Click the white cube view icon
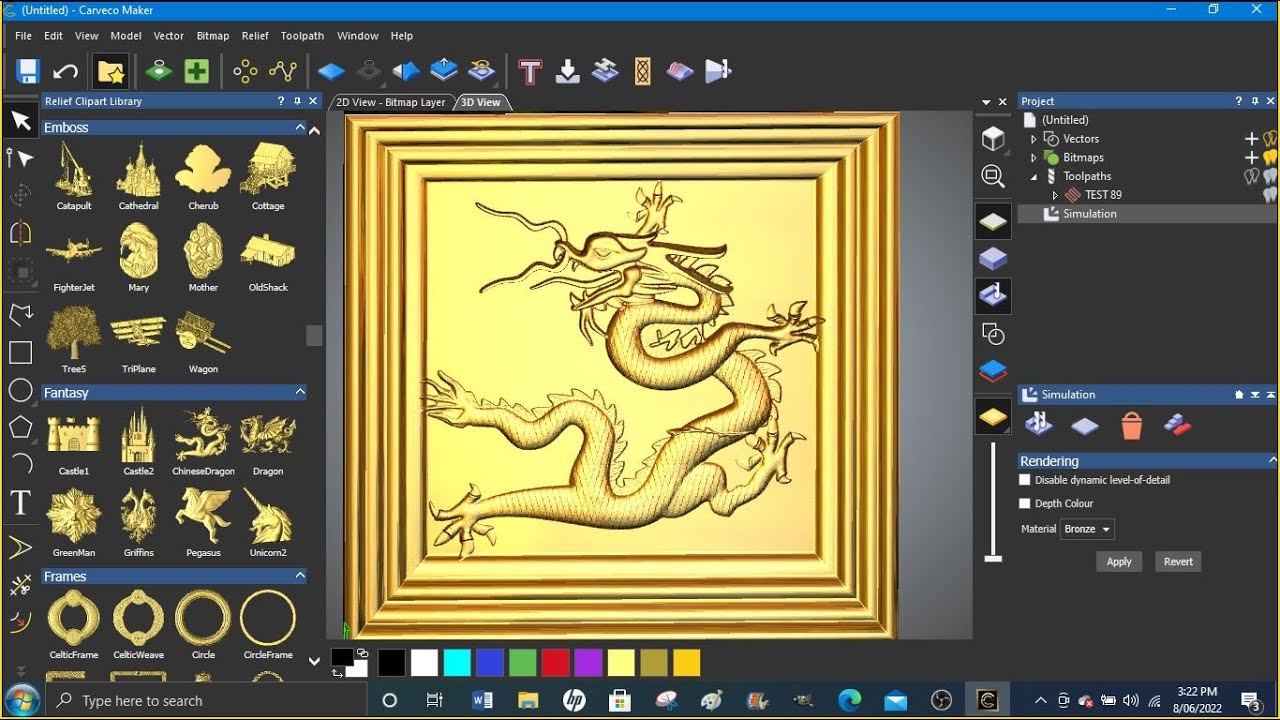Image resolution: width=1280 pixels, height=720 pixels. point(993,139)
